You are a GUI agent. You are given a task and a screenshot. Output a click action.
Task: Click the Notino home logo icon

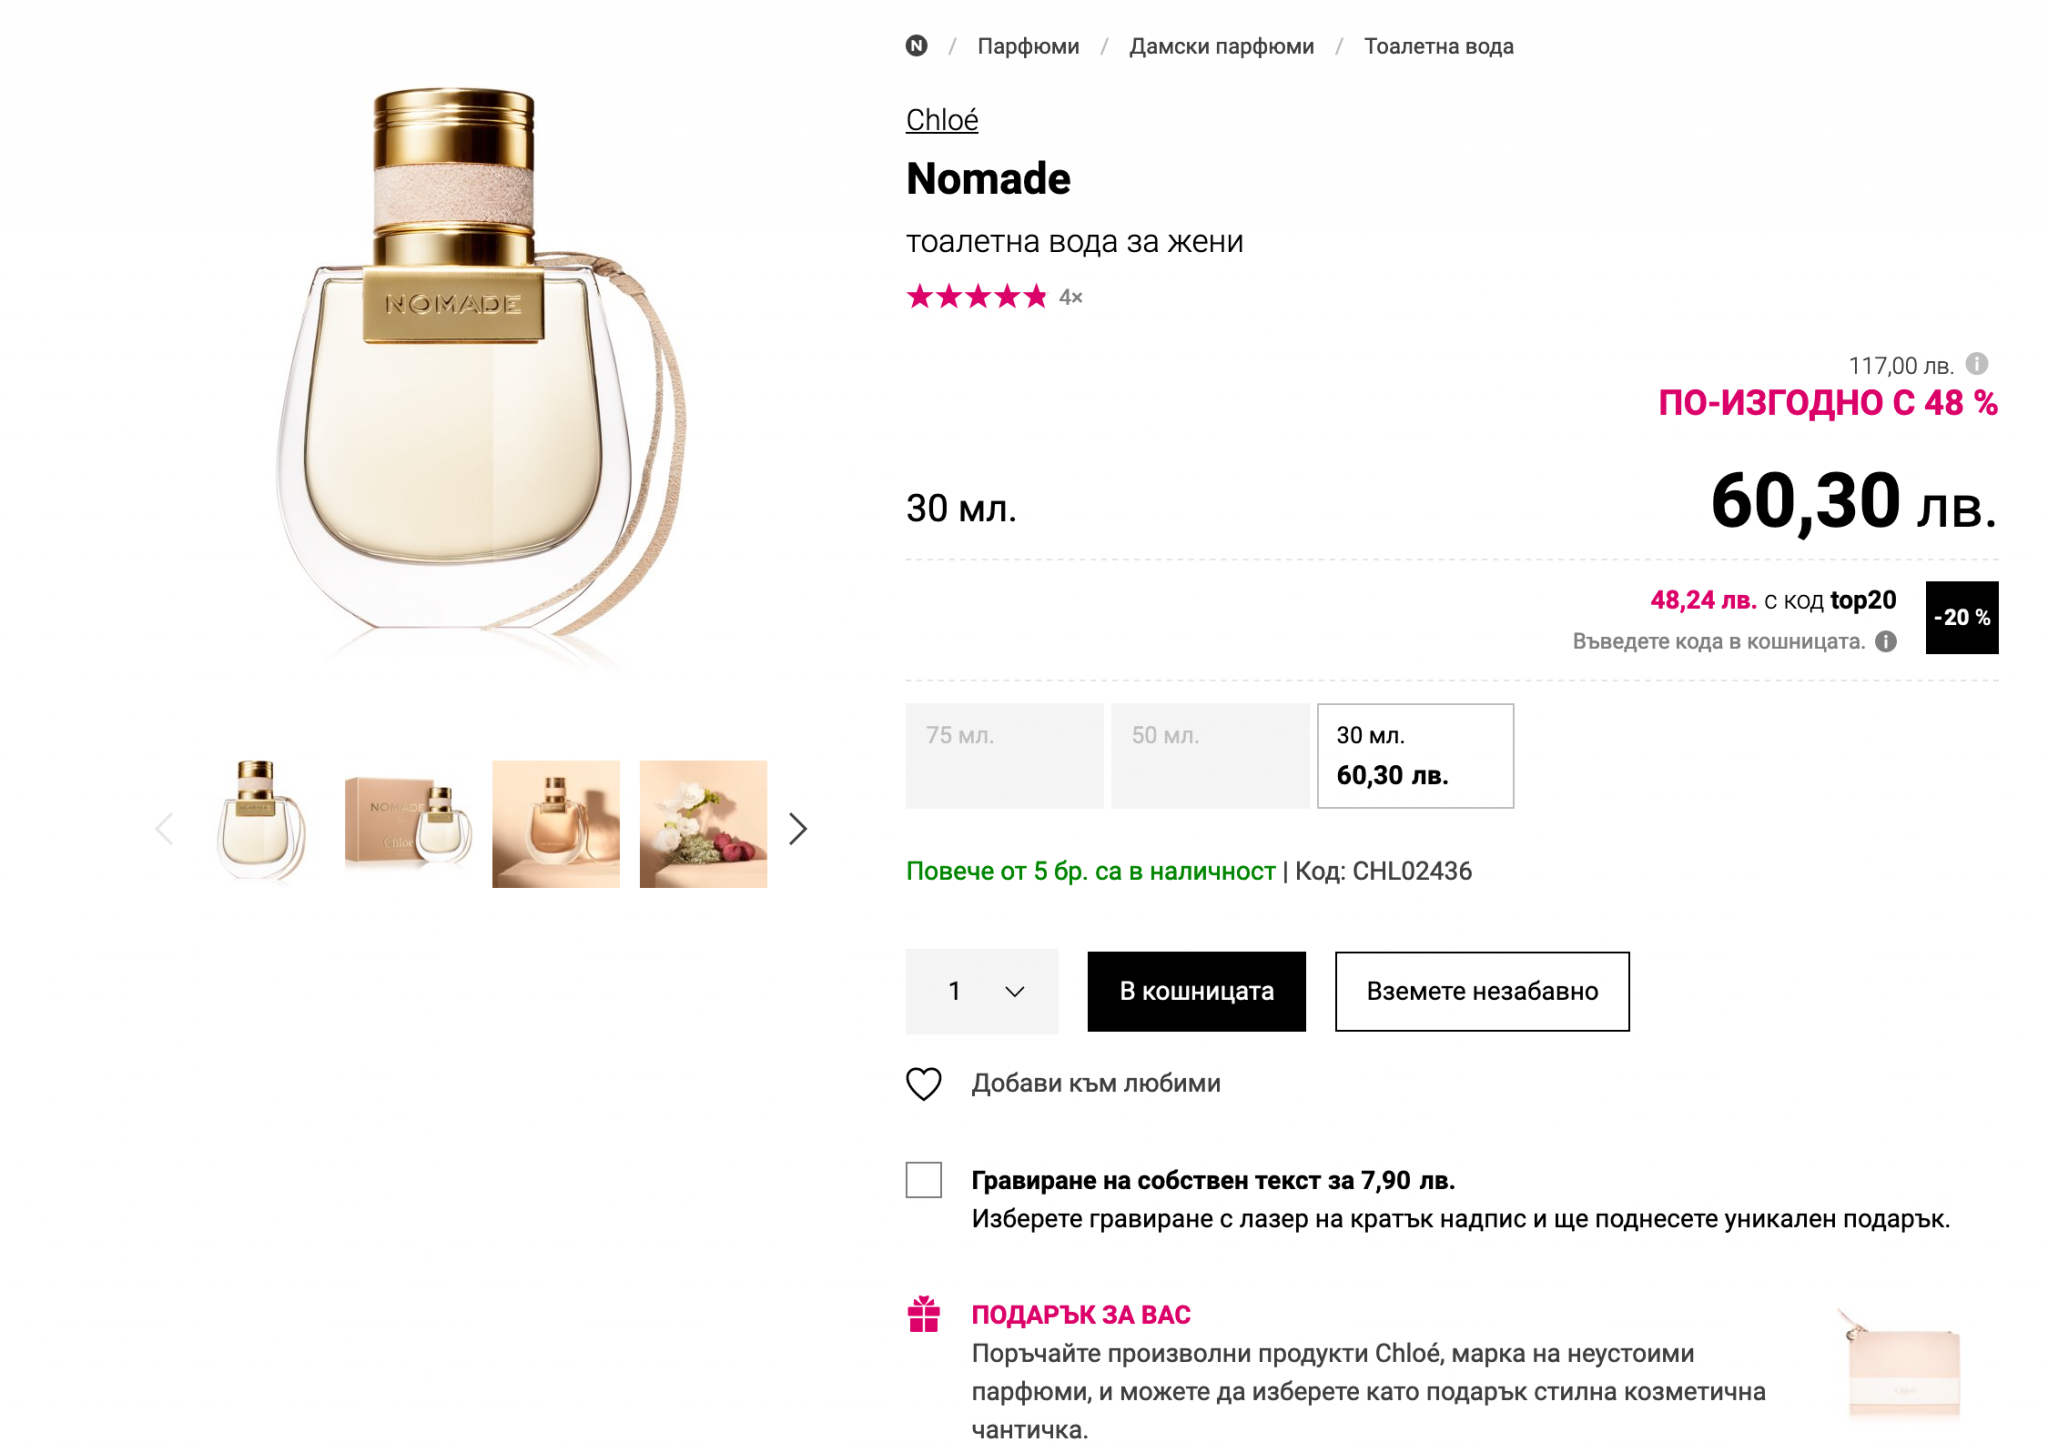point(916,46)
